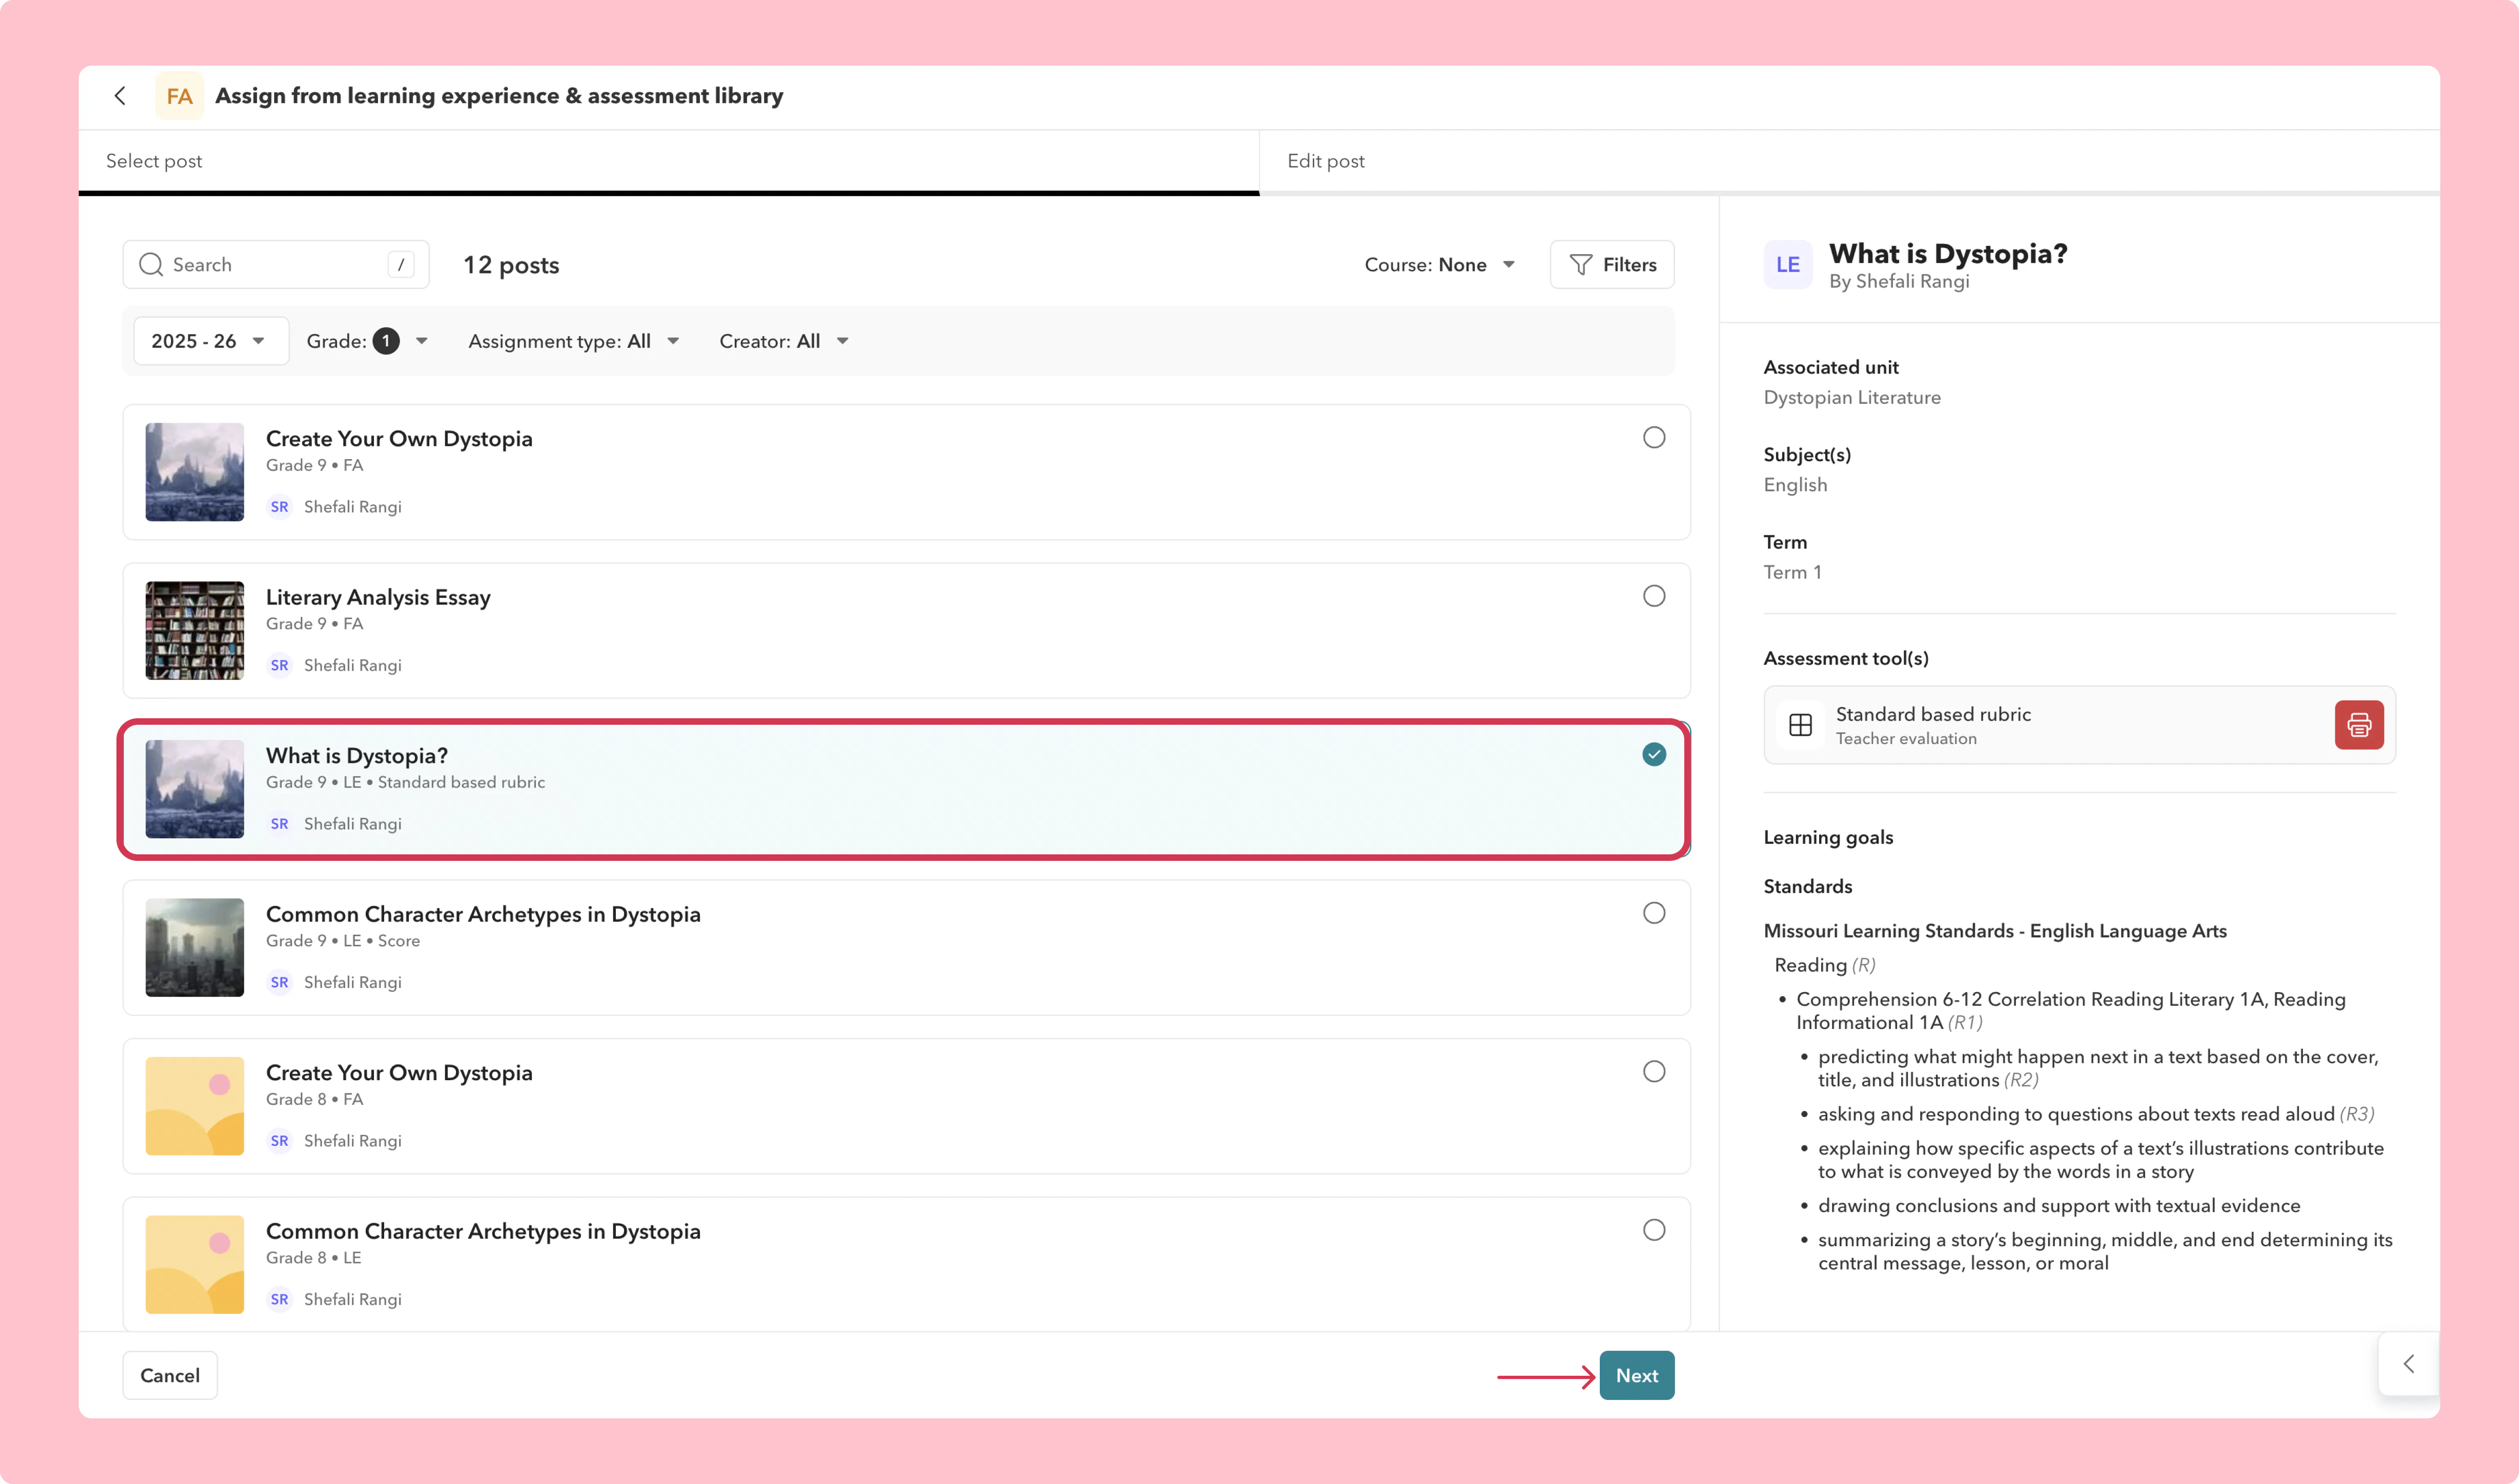
Task: Open the Creator: All dropdown
Action: coord(783,341)
